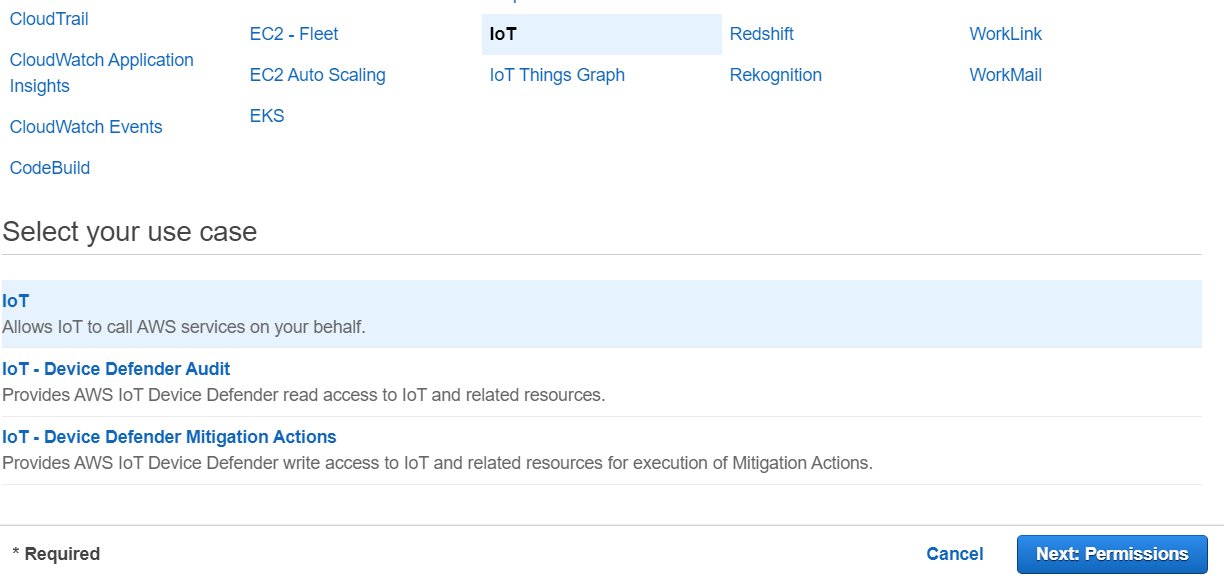The width and height of the screenshot is (1224, 581).
Task: Click the 'Select your use case' heading
Action: 130,232
